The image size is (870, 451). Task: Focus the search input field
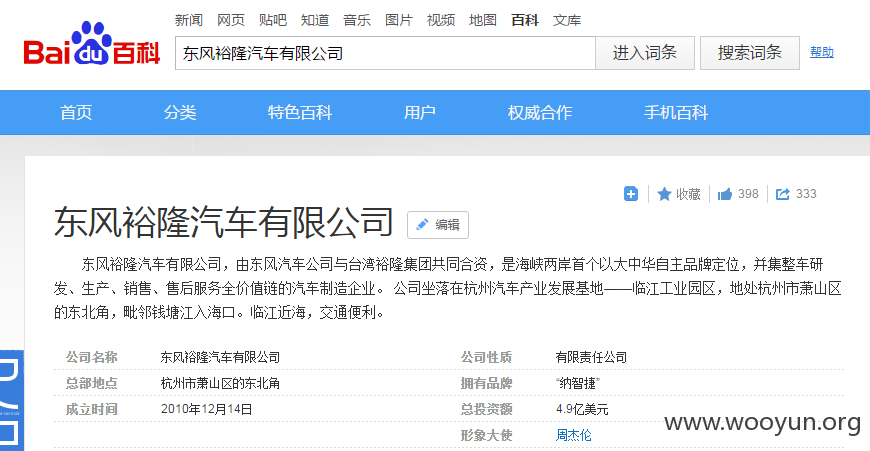click(x=385, y=53)
